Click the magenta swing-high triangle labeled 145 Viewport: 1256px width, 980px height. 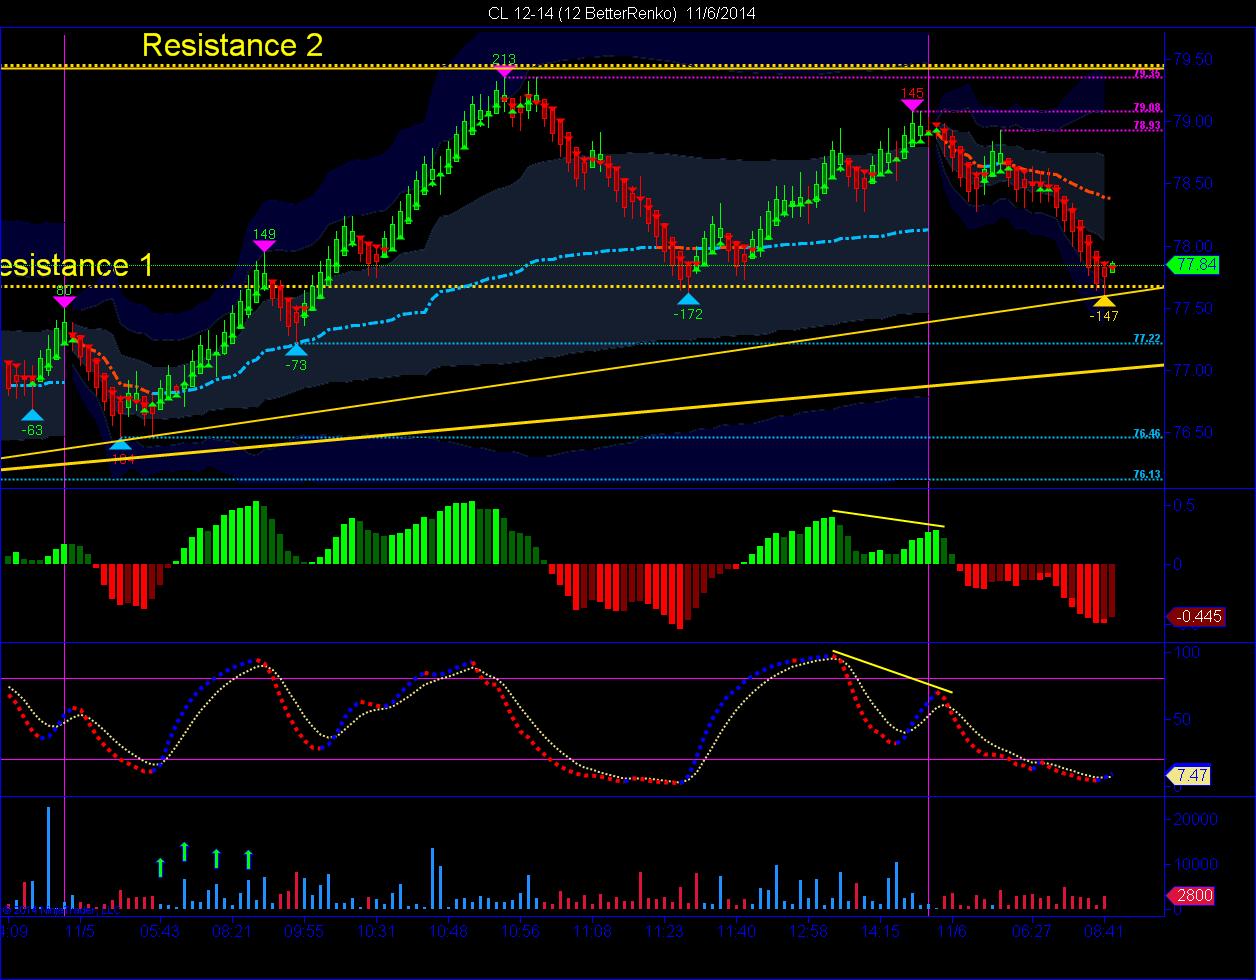[x=912, y=105]
